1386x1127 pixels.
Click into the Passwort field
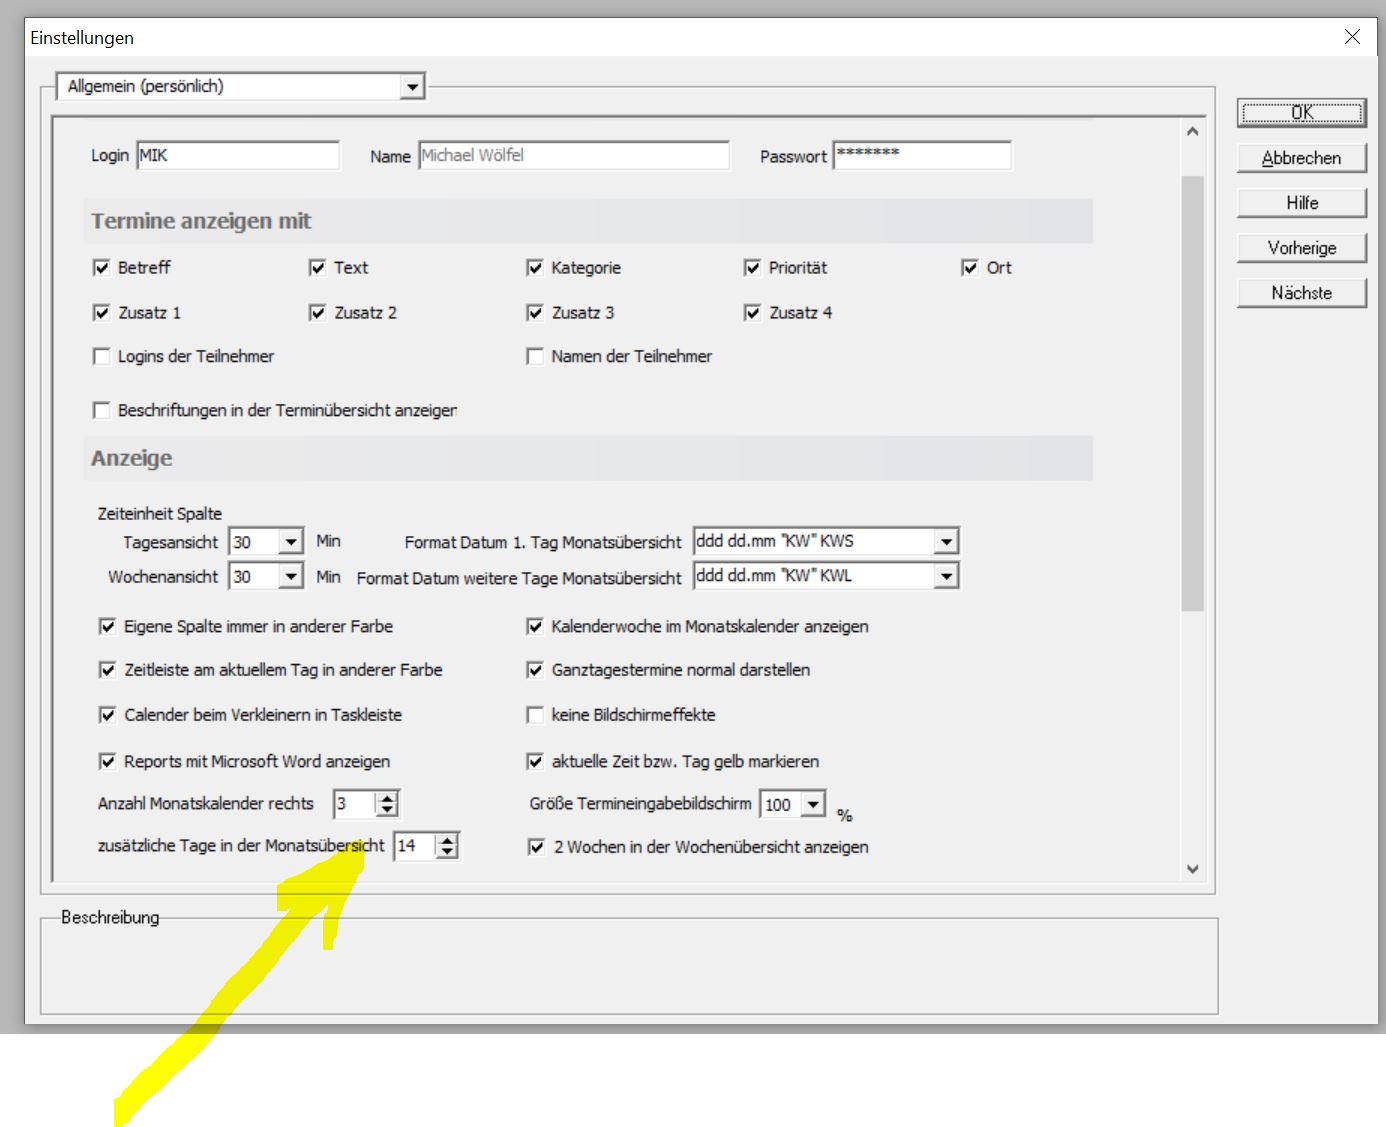(x=921, y=156)
